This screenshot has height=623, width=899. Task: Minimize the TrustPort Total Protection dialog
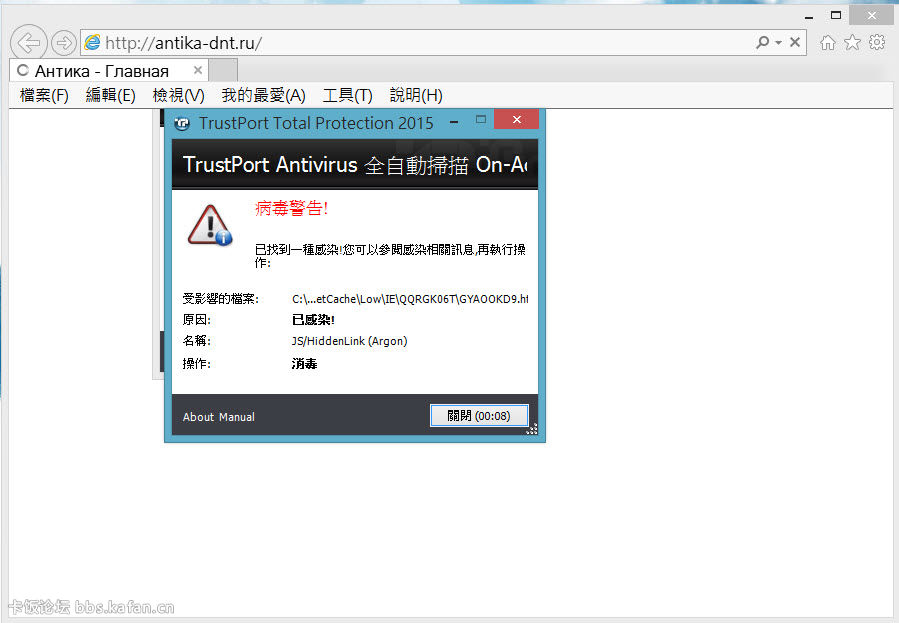coord(454,122)
